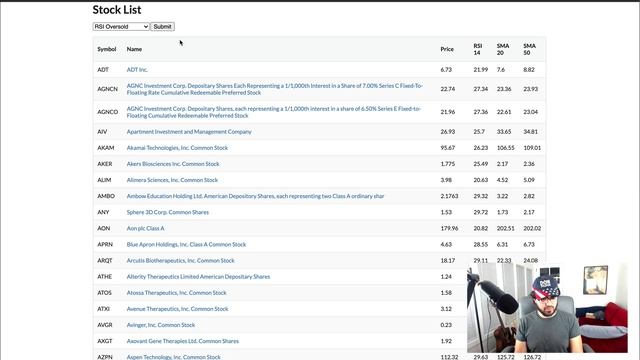Open Axovant Gene Therapies Ltd. link
The height and width of the screenshot is (360, 640).
tap(182, 341)
